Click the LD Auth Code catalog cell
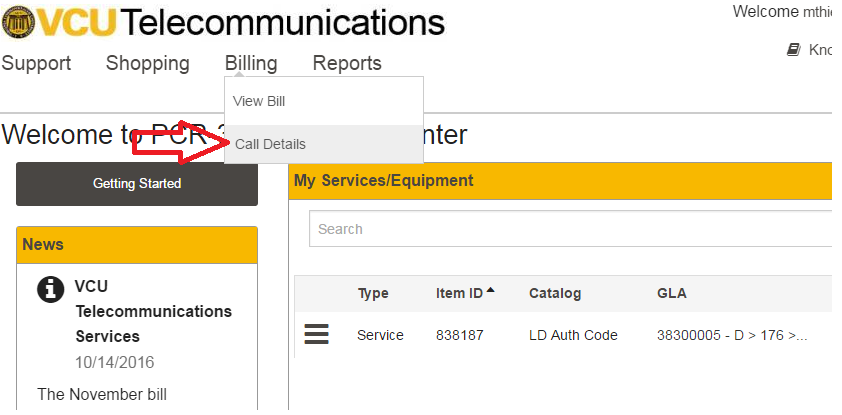 (573, 335)
